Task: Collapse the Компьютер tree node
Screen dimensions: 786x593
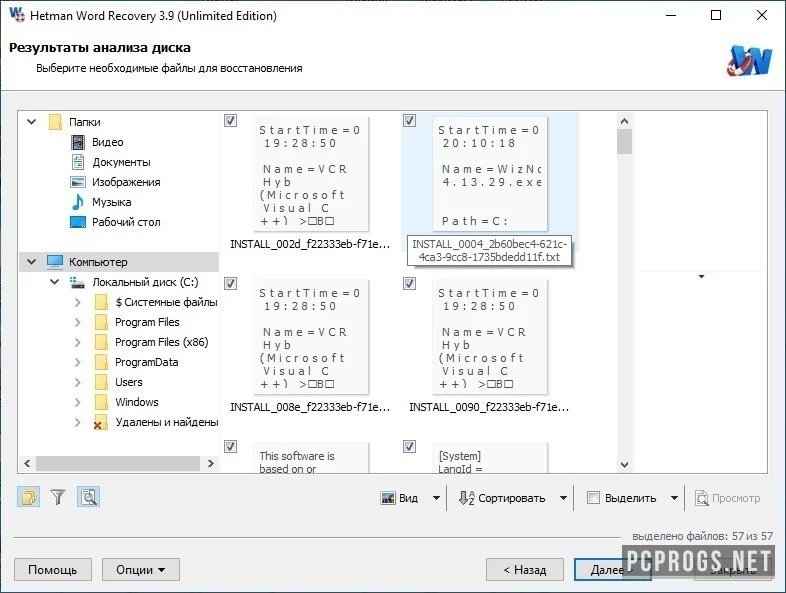Action: (32, 262)
